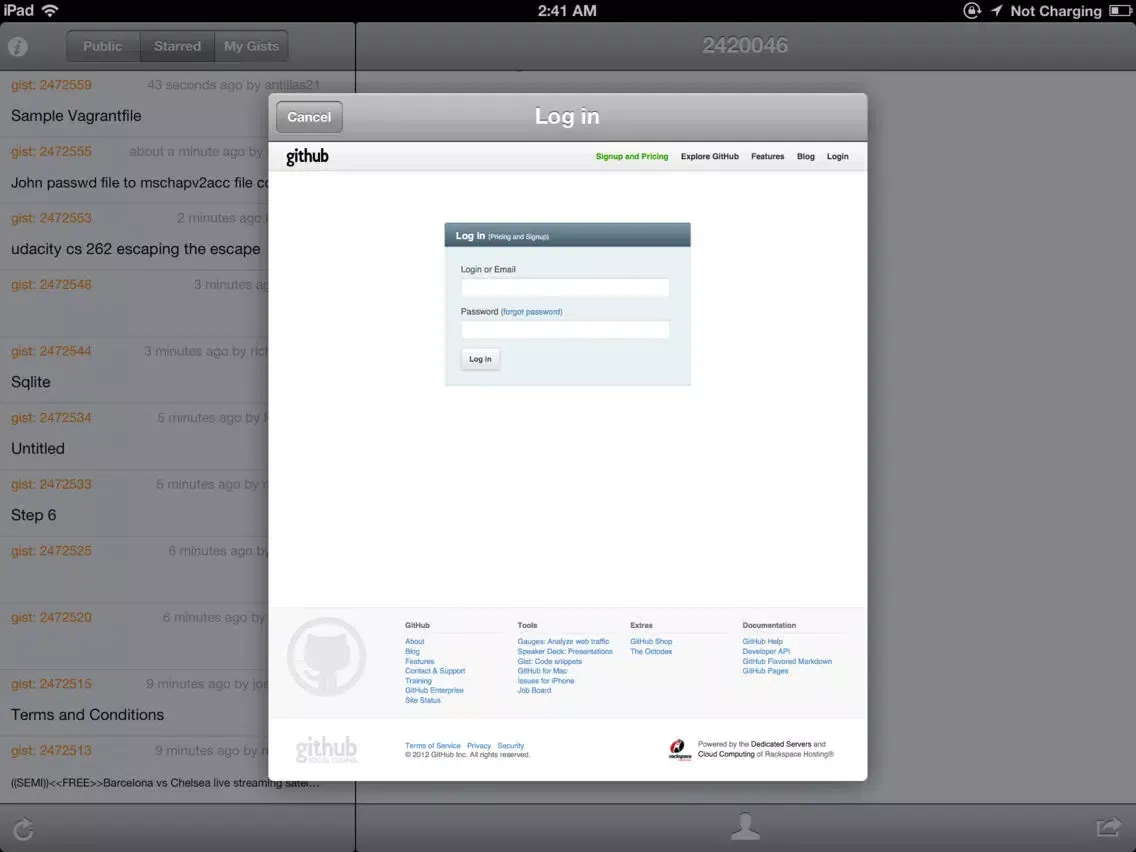
Task: Open the GitHub Enterprise footer link
Action: tap(434, 690)
